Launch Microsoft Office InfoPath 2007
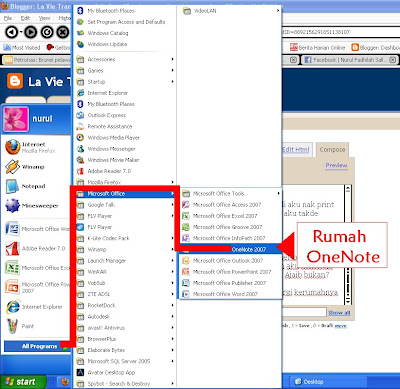This screenshot has height=389, width=400. pyautogui.click(x=231, y=238)
